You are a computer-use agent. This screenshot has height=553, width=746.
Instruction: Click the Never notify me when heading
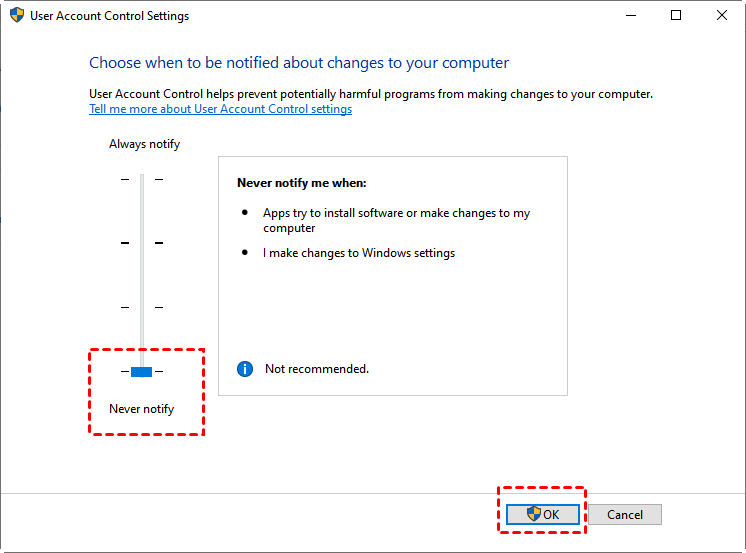[301, 183]
